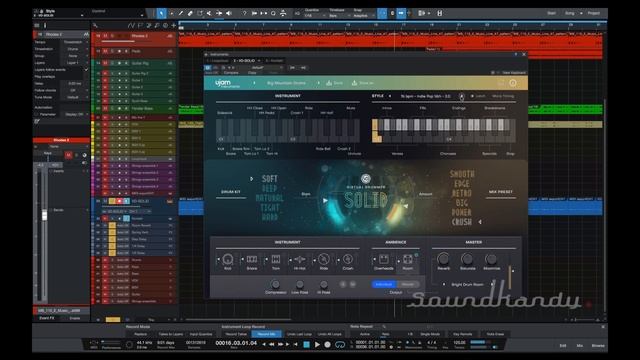Open the Big Mountain Drums preset dropdown
The image size is (640, 360).
point(286,83)
